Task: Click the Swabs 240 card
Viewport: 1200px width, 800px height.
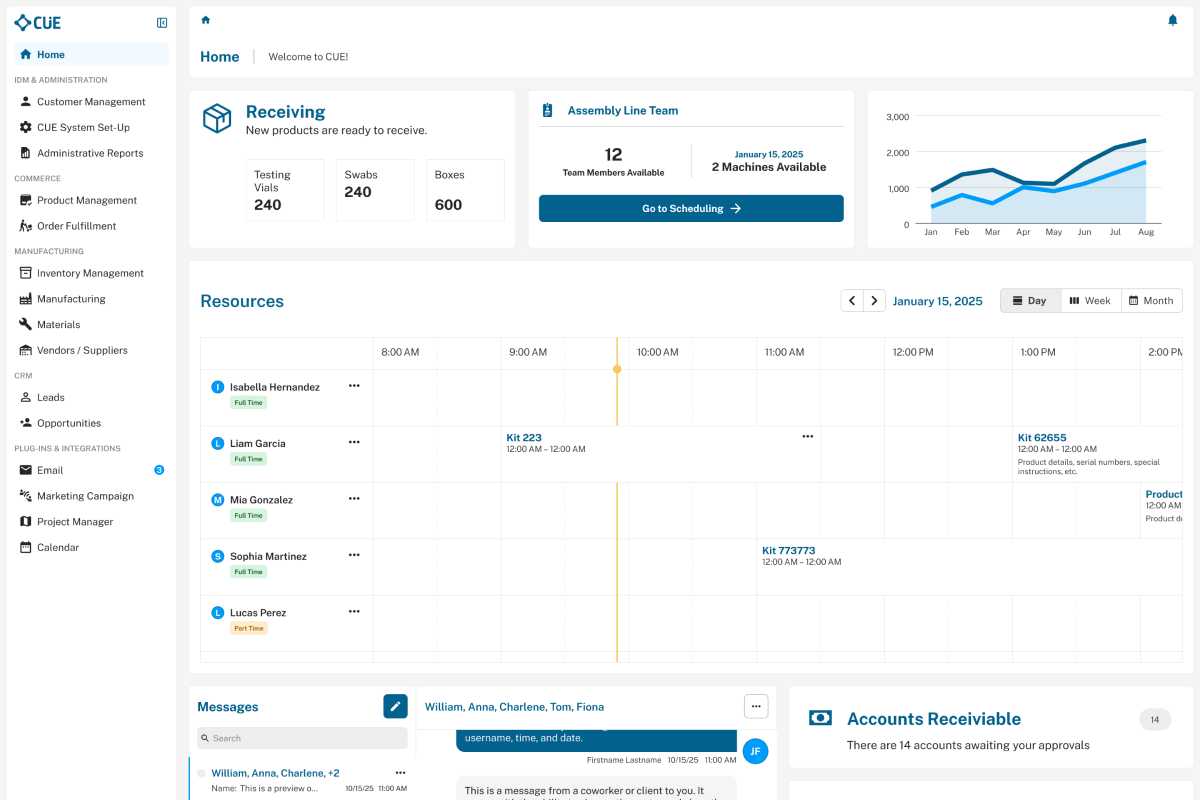Action: (x=375, y=190)
